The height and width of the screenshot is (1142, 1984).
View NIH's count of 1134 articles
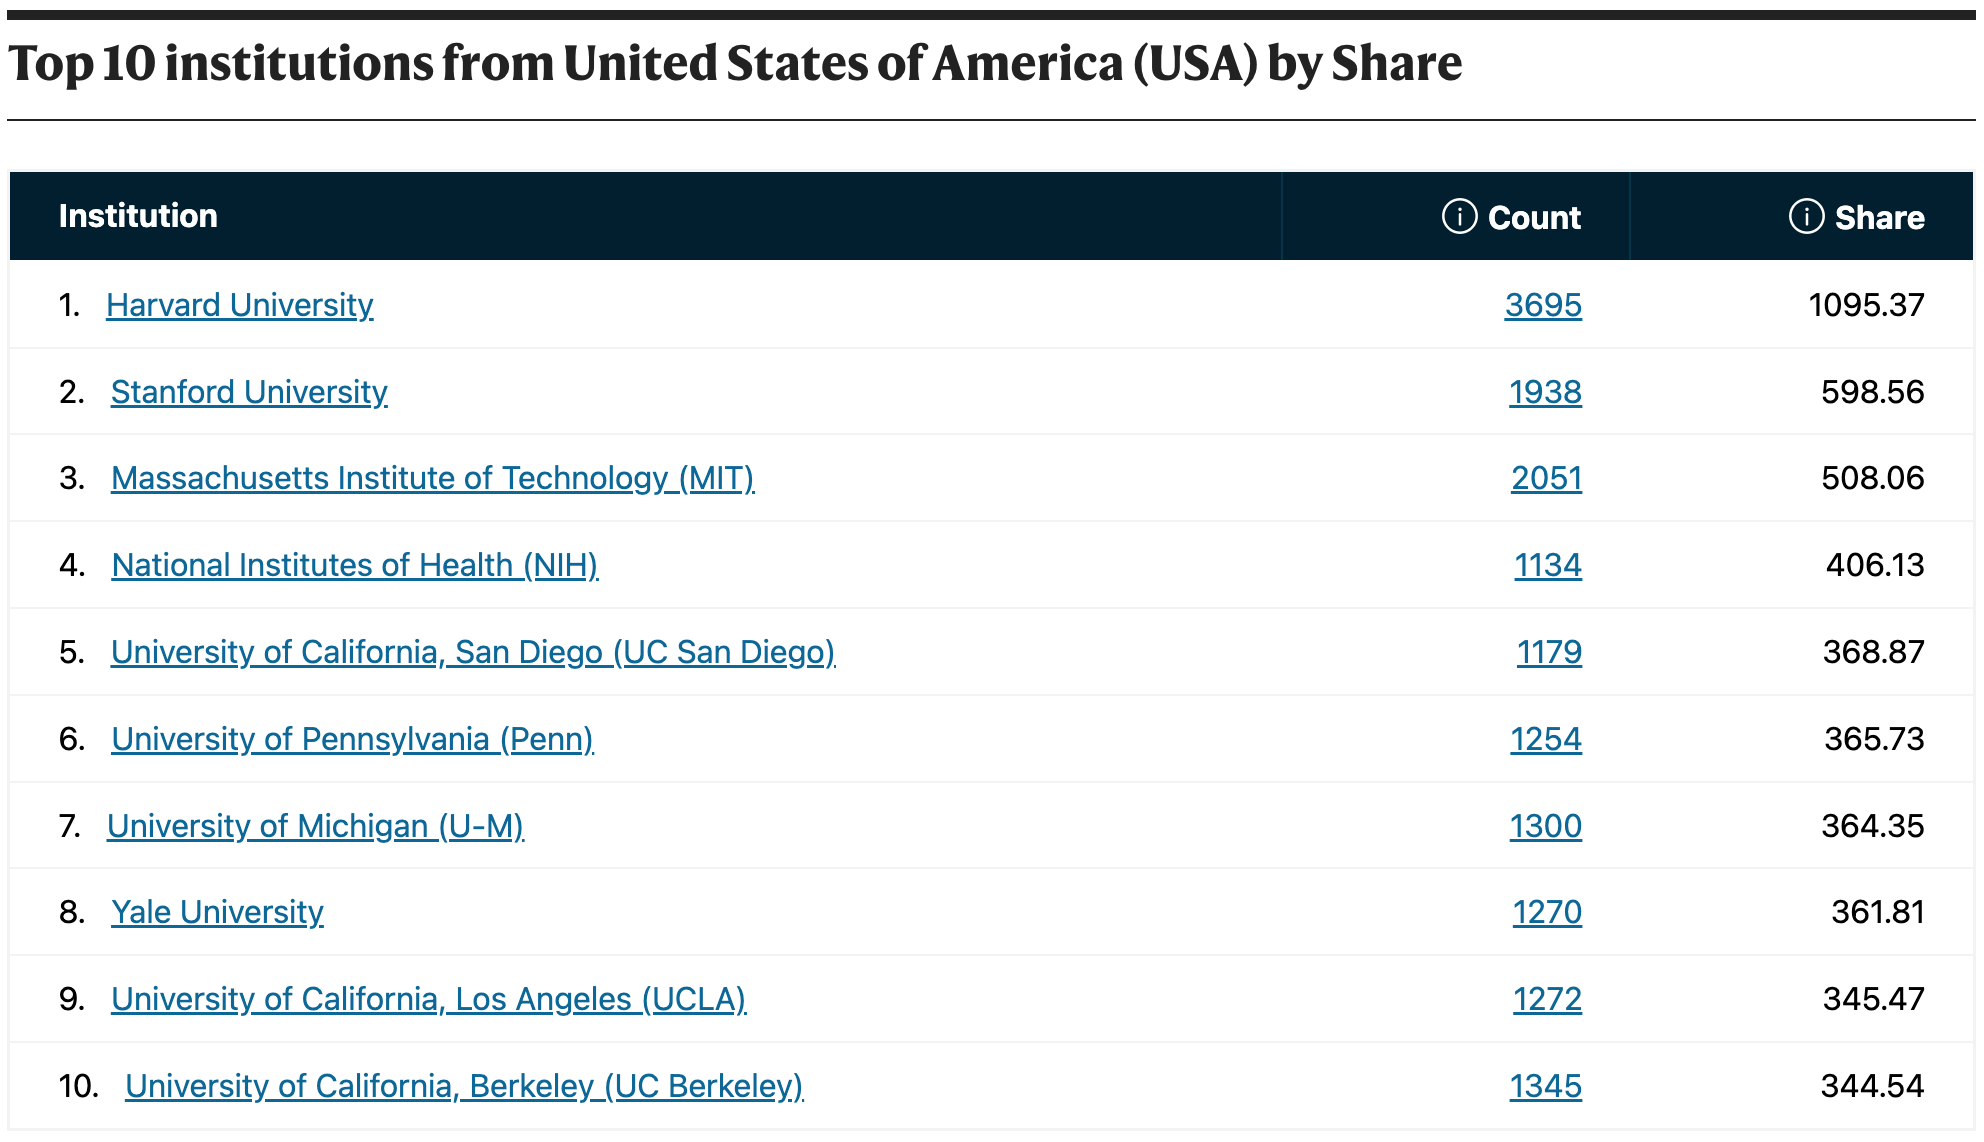pos(1548,565)
